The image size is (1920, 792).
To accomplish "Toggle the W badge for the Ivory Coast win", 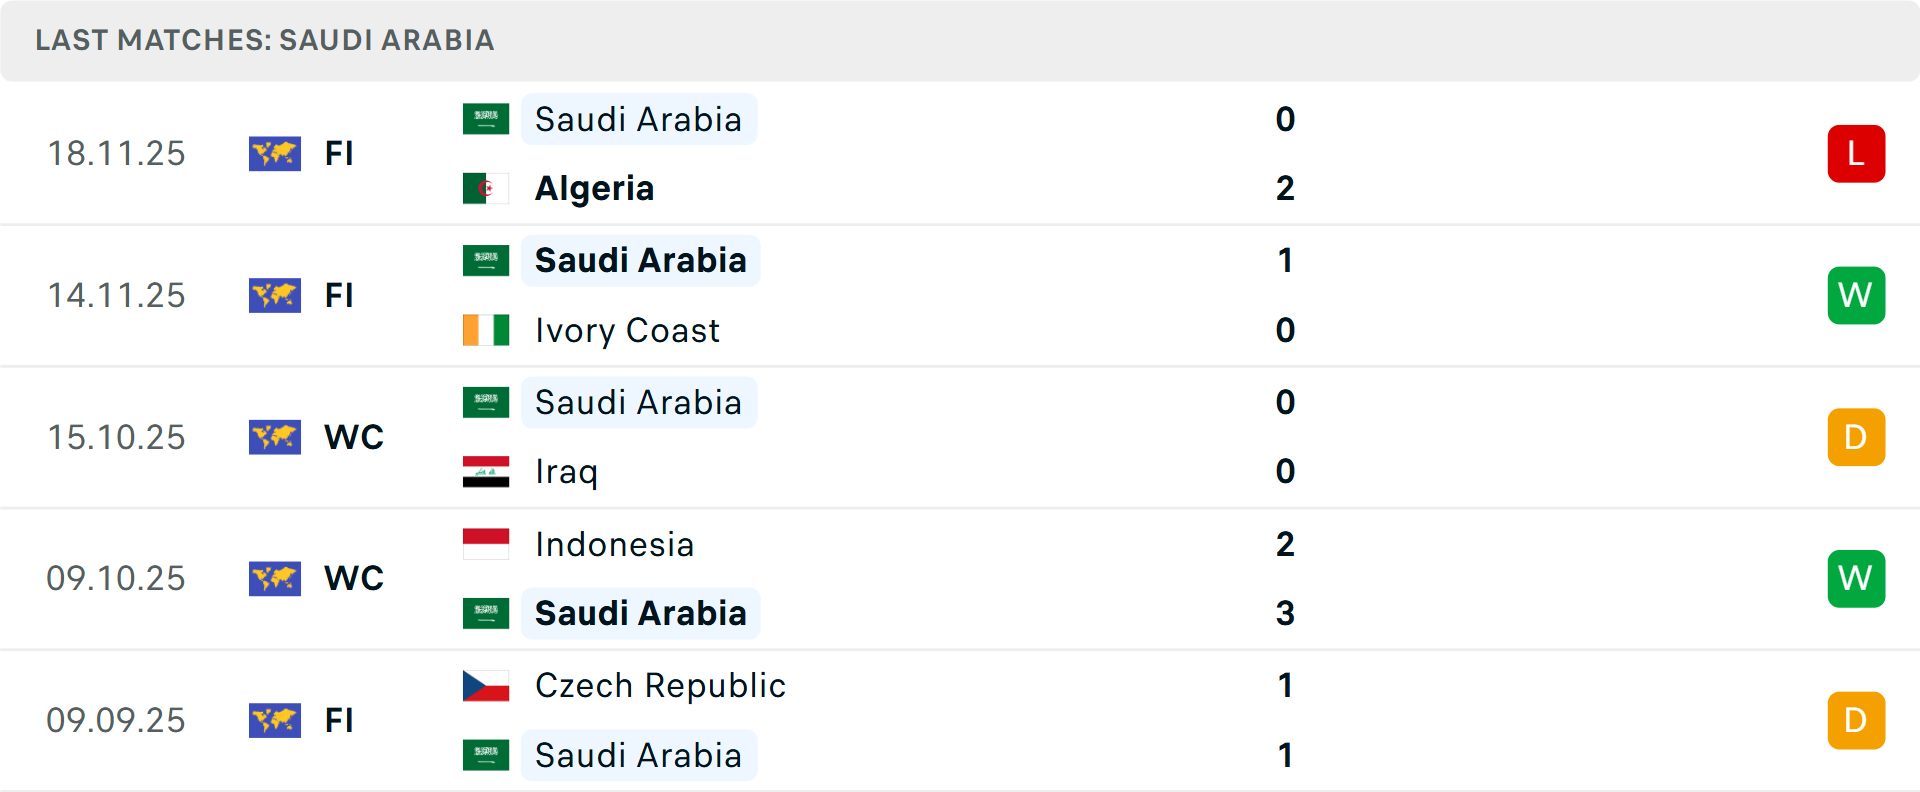I will point(1856,295).
